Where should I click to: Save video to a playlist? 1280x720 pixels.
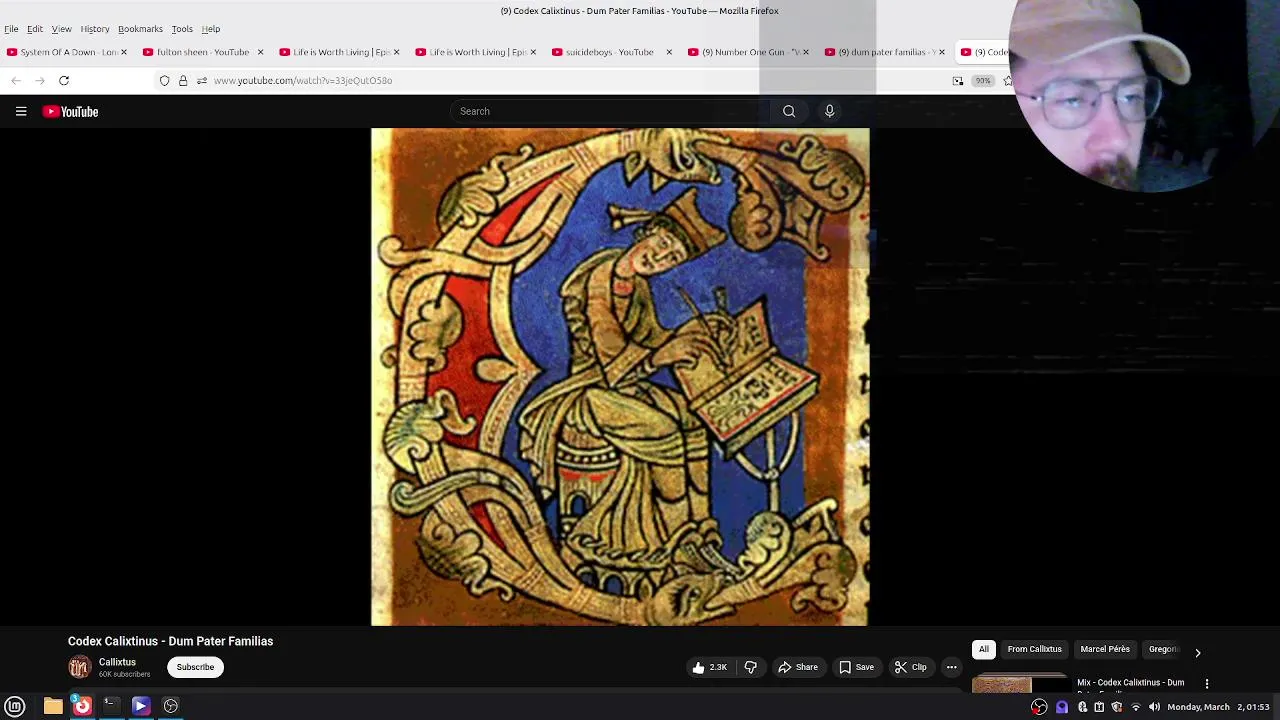pos(856,667)
